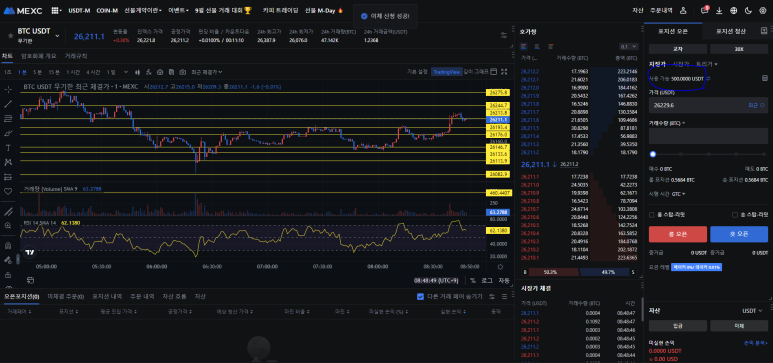Open the trading rules tab
The height and width of the screenshot is (363, 773).
[x=76, y=56]
